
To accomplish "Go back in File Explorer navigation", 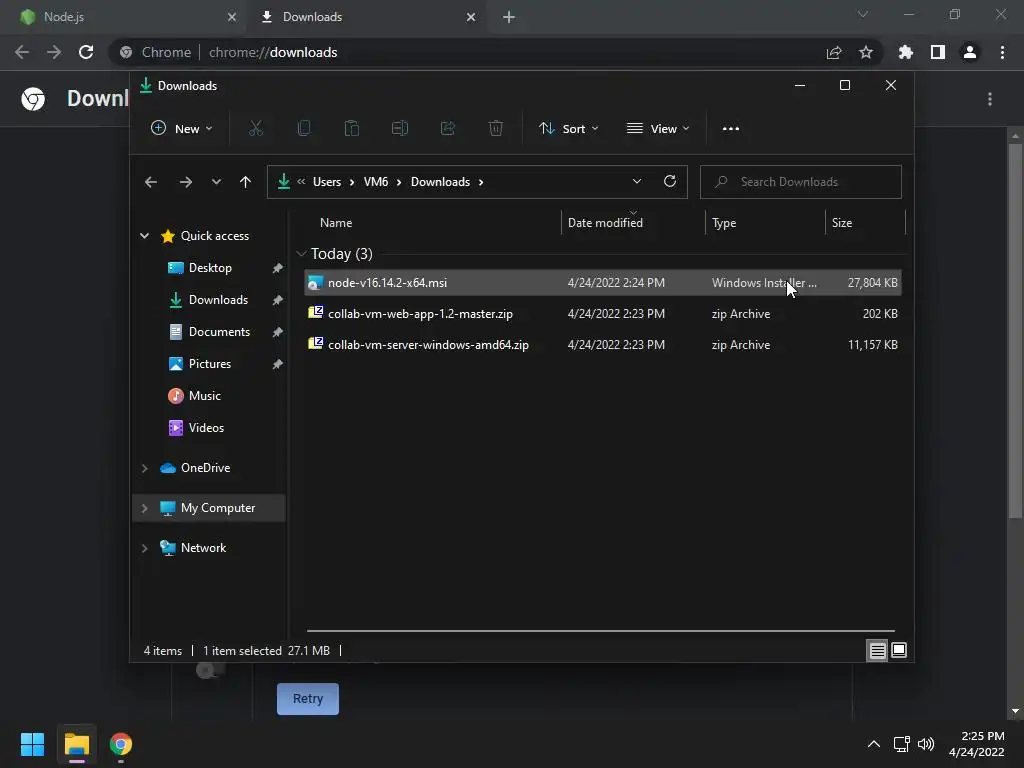I will point(151,182).
